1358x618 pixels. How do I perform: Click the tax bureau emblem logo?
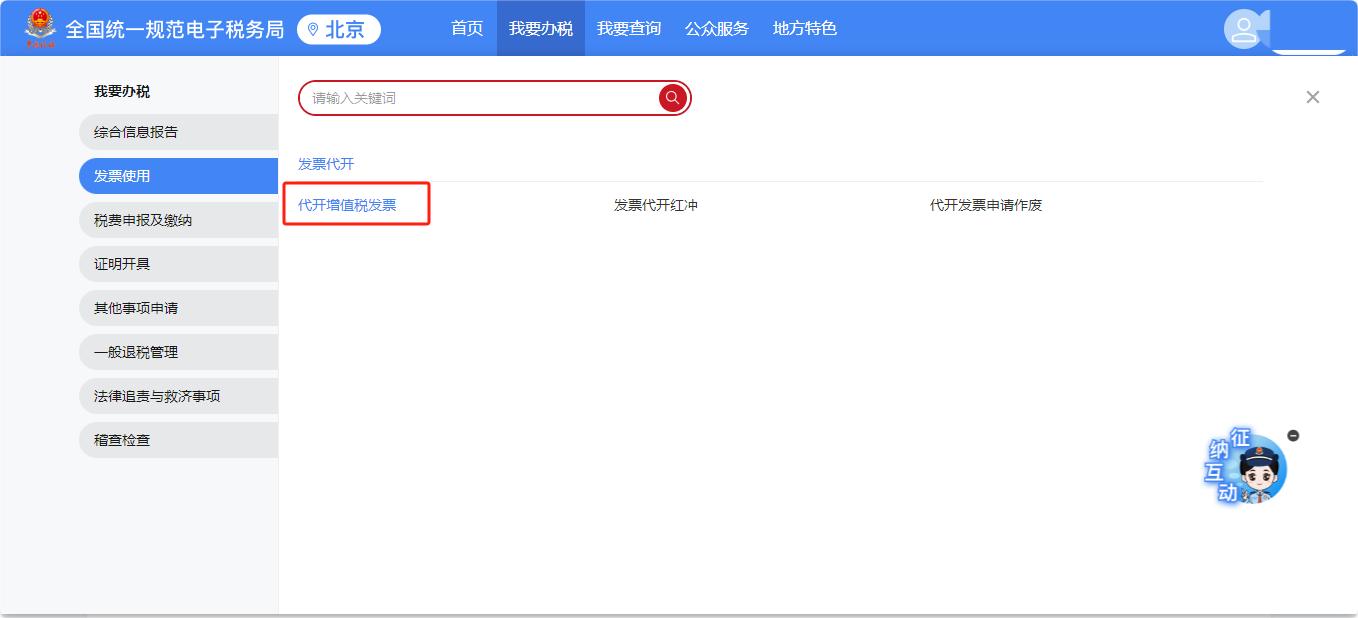[x=41, y=28]
